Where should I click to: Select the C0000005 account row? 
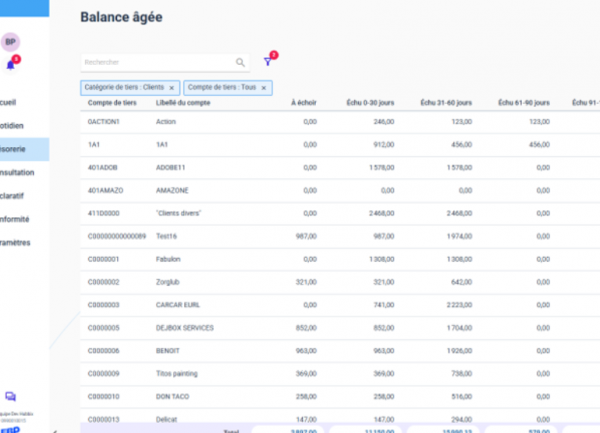[x=340, y=328]
